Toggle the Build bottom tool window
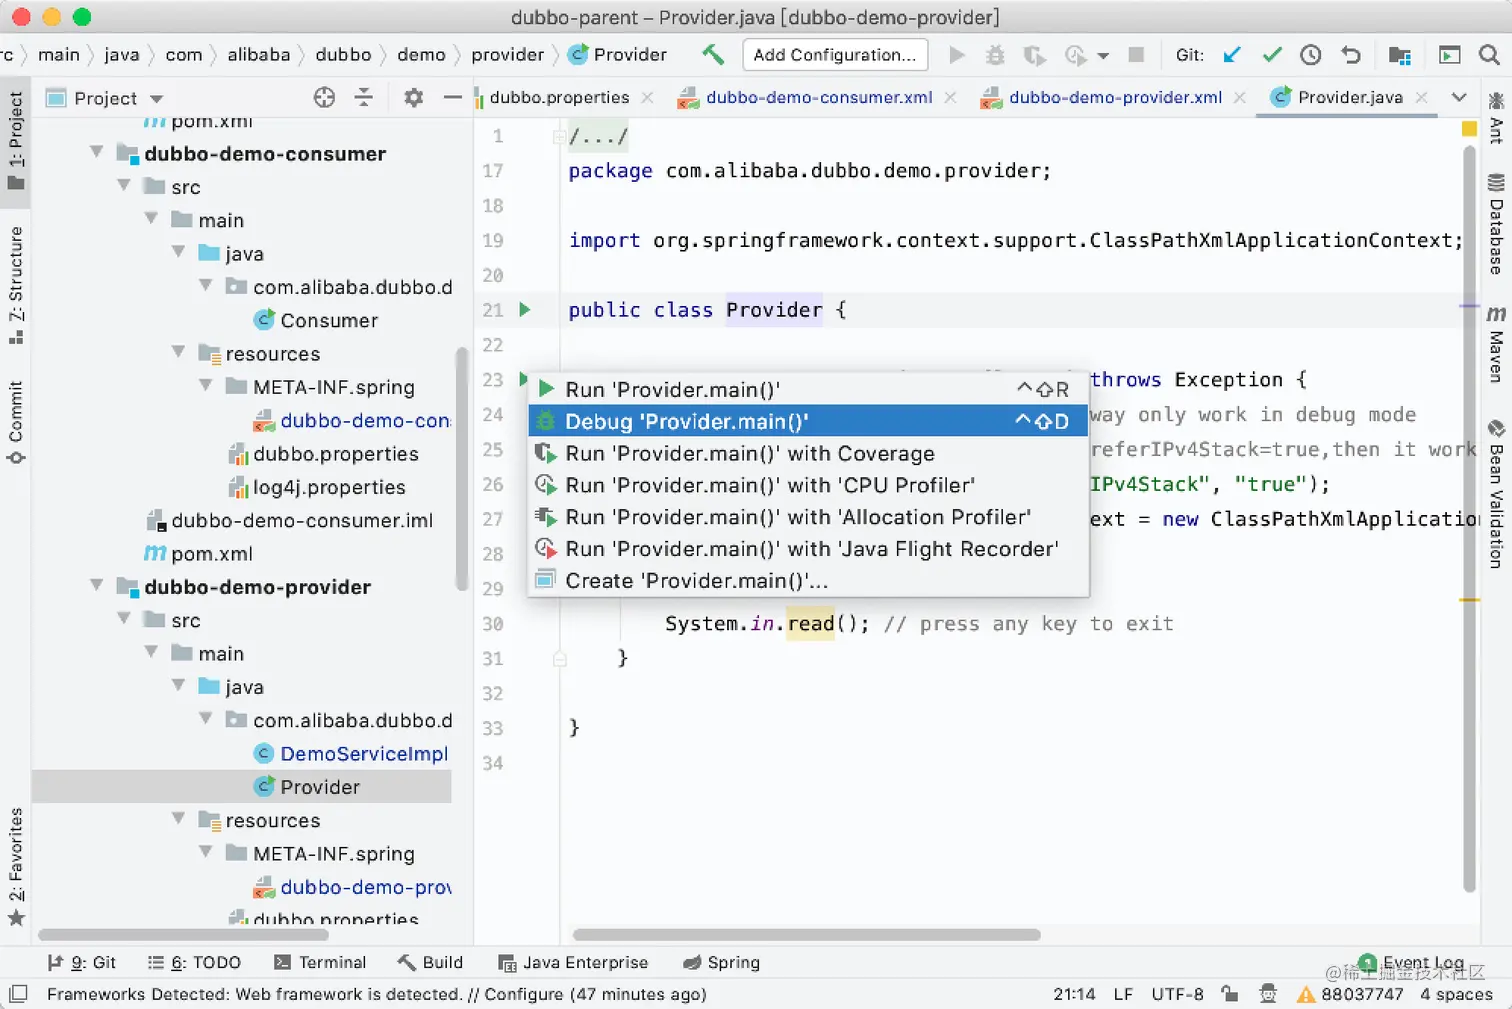 (x=430, y=962)
